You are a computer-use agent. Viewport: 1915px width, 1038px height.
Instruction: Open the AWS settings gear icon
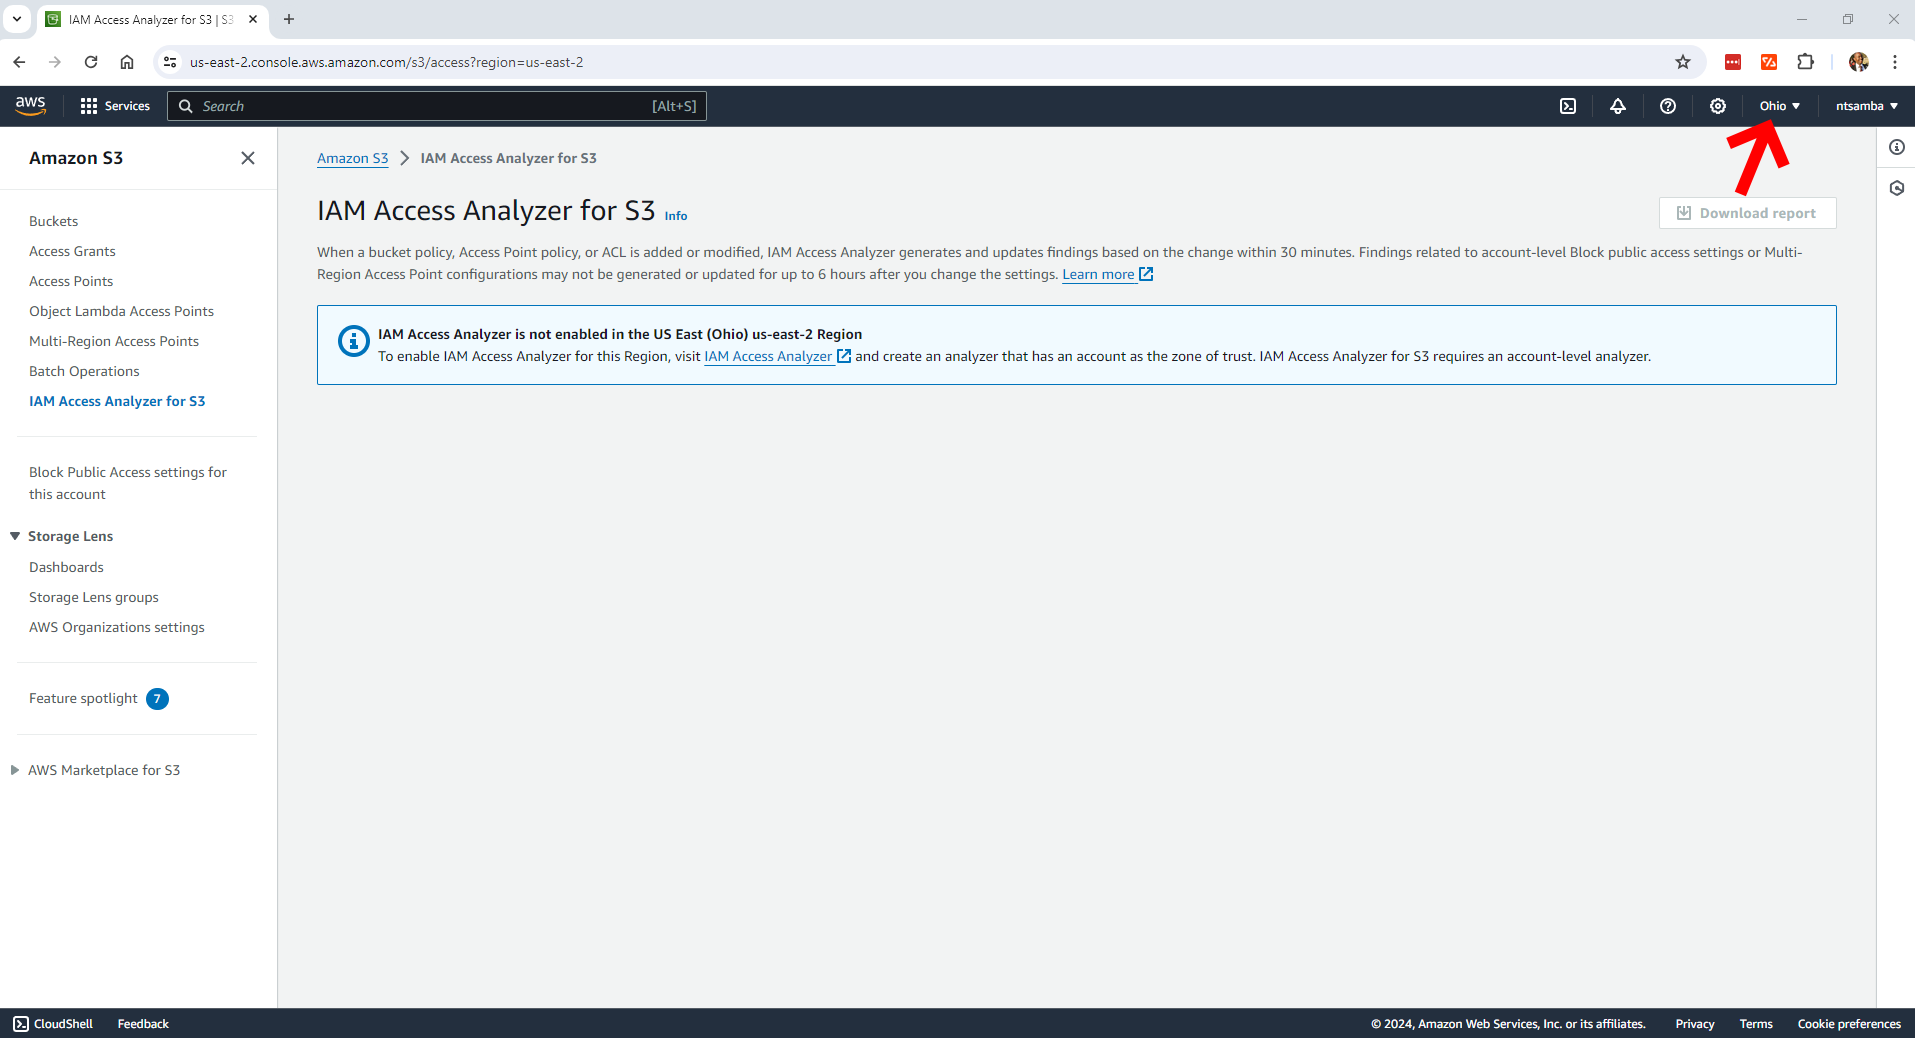(1717, 106)
